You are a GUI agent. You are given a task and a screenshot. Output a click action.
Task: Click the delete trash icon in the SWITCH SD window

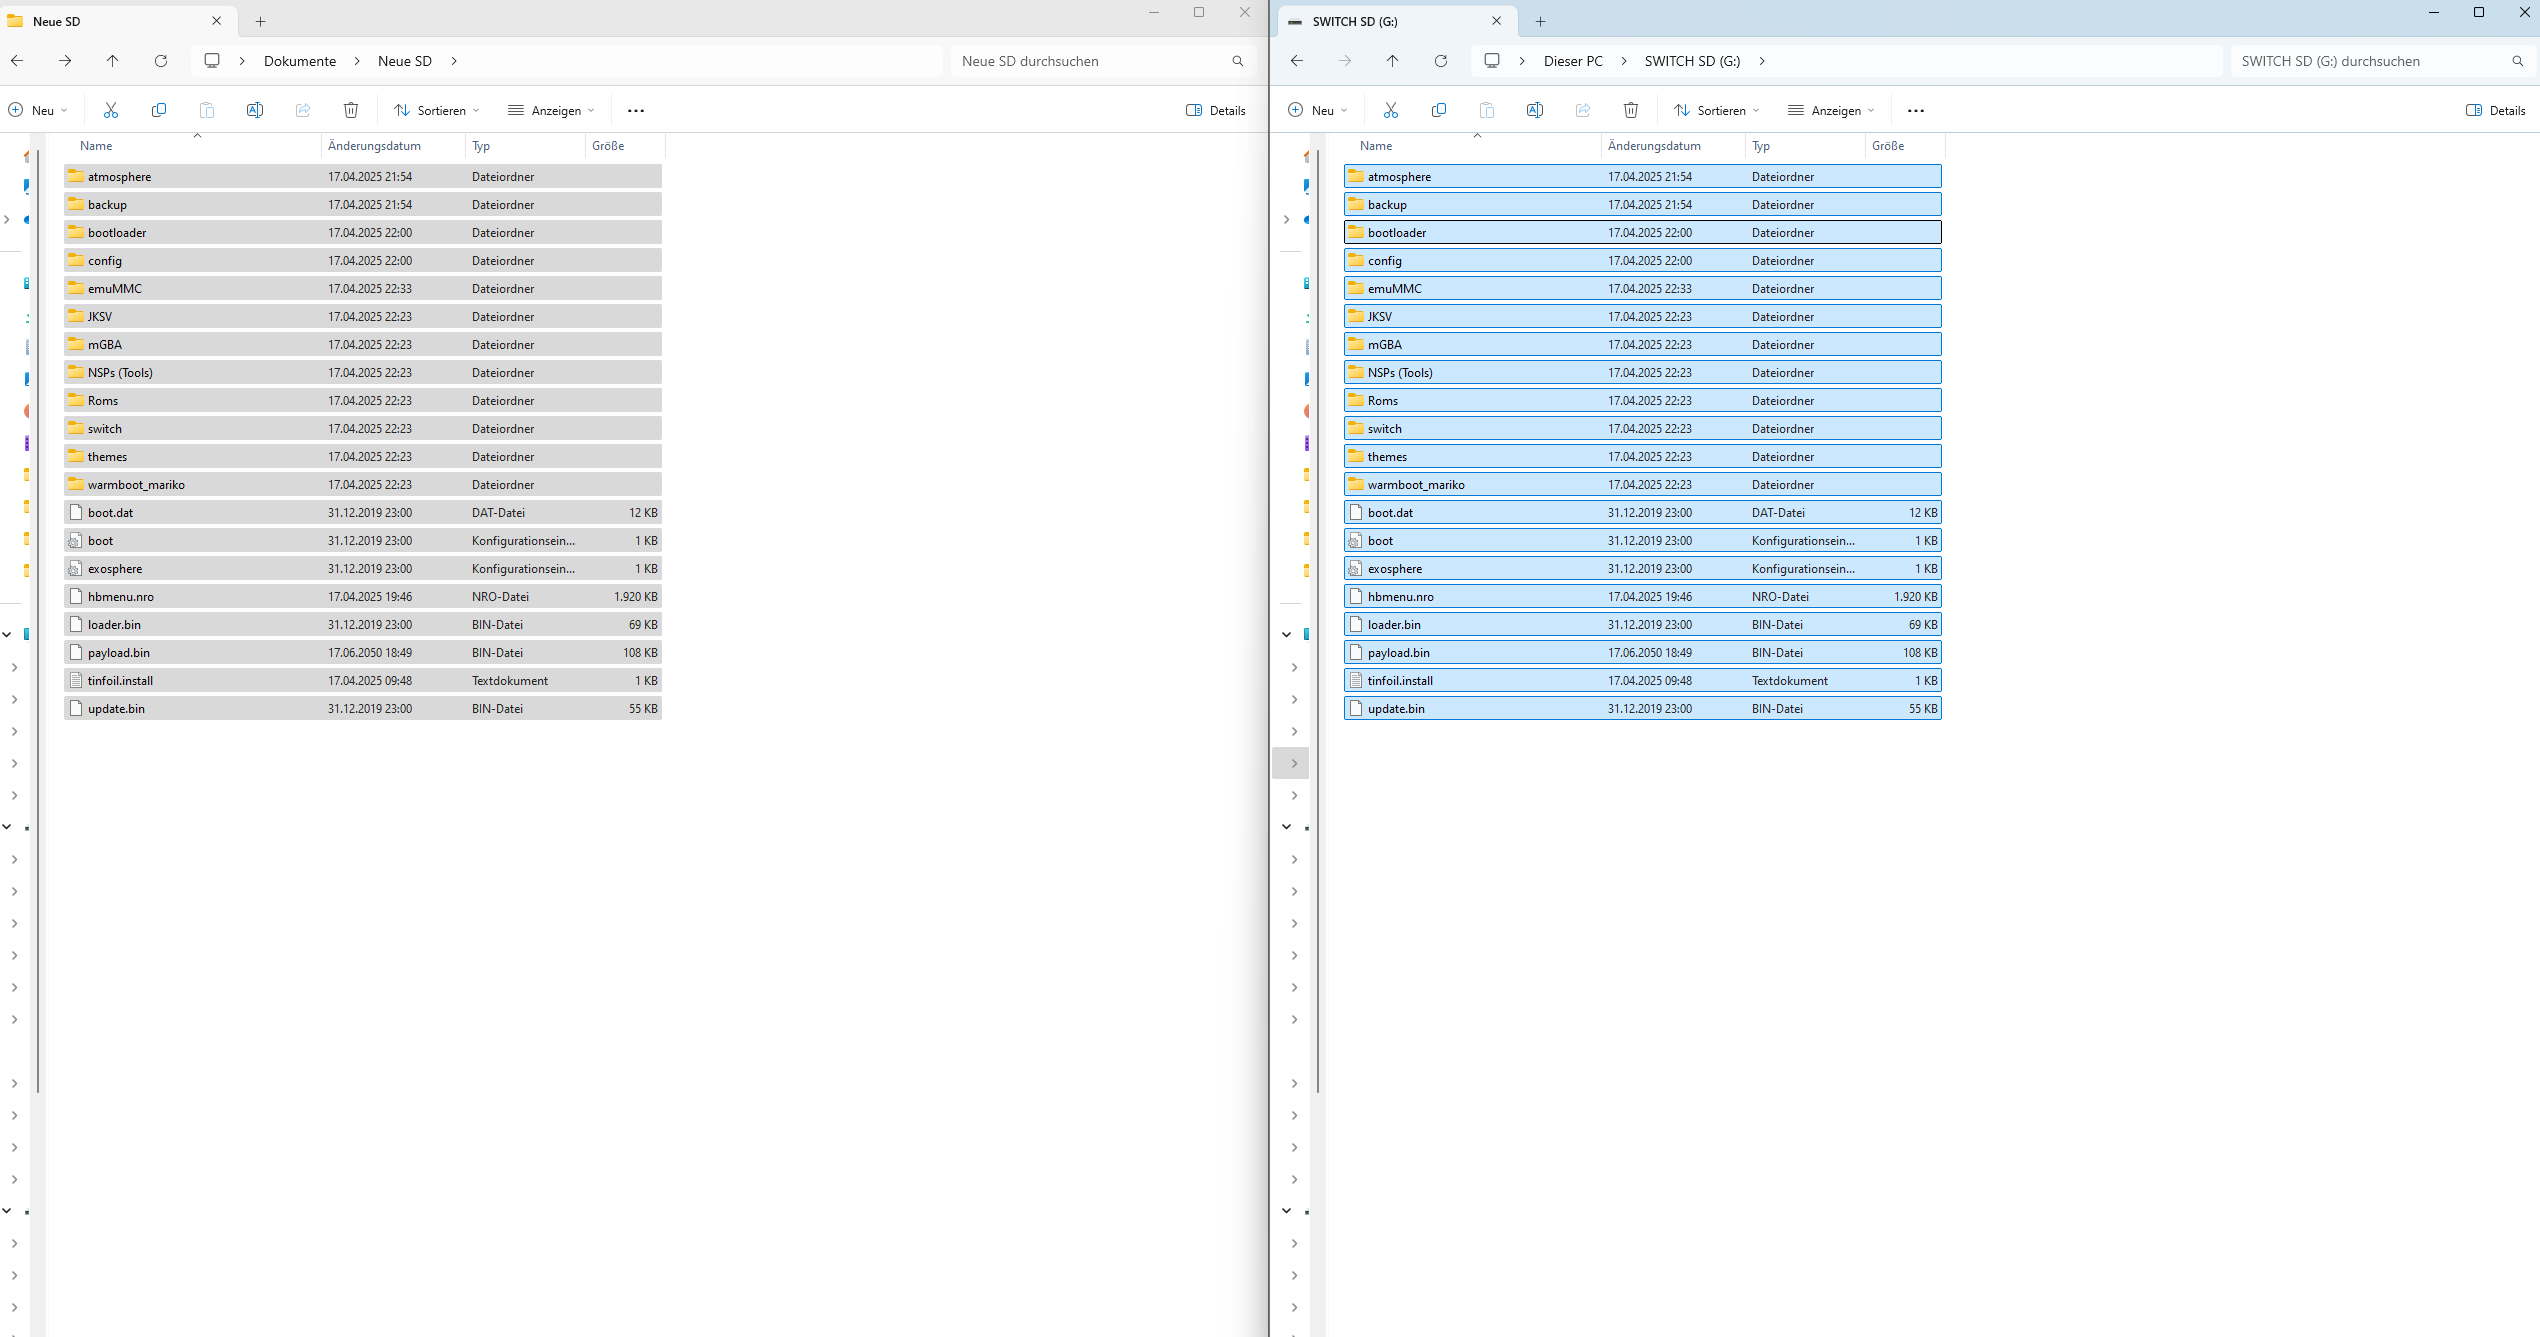click(1631, 110)
